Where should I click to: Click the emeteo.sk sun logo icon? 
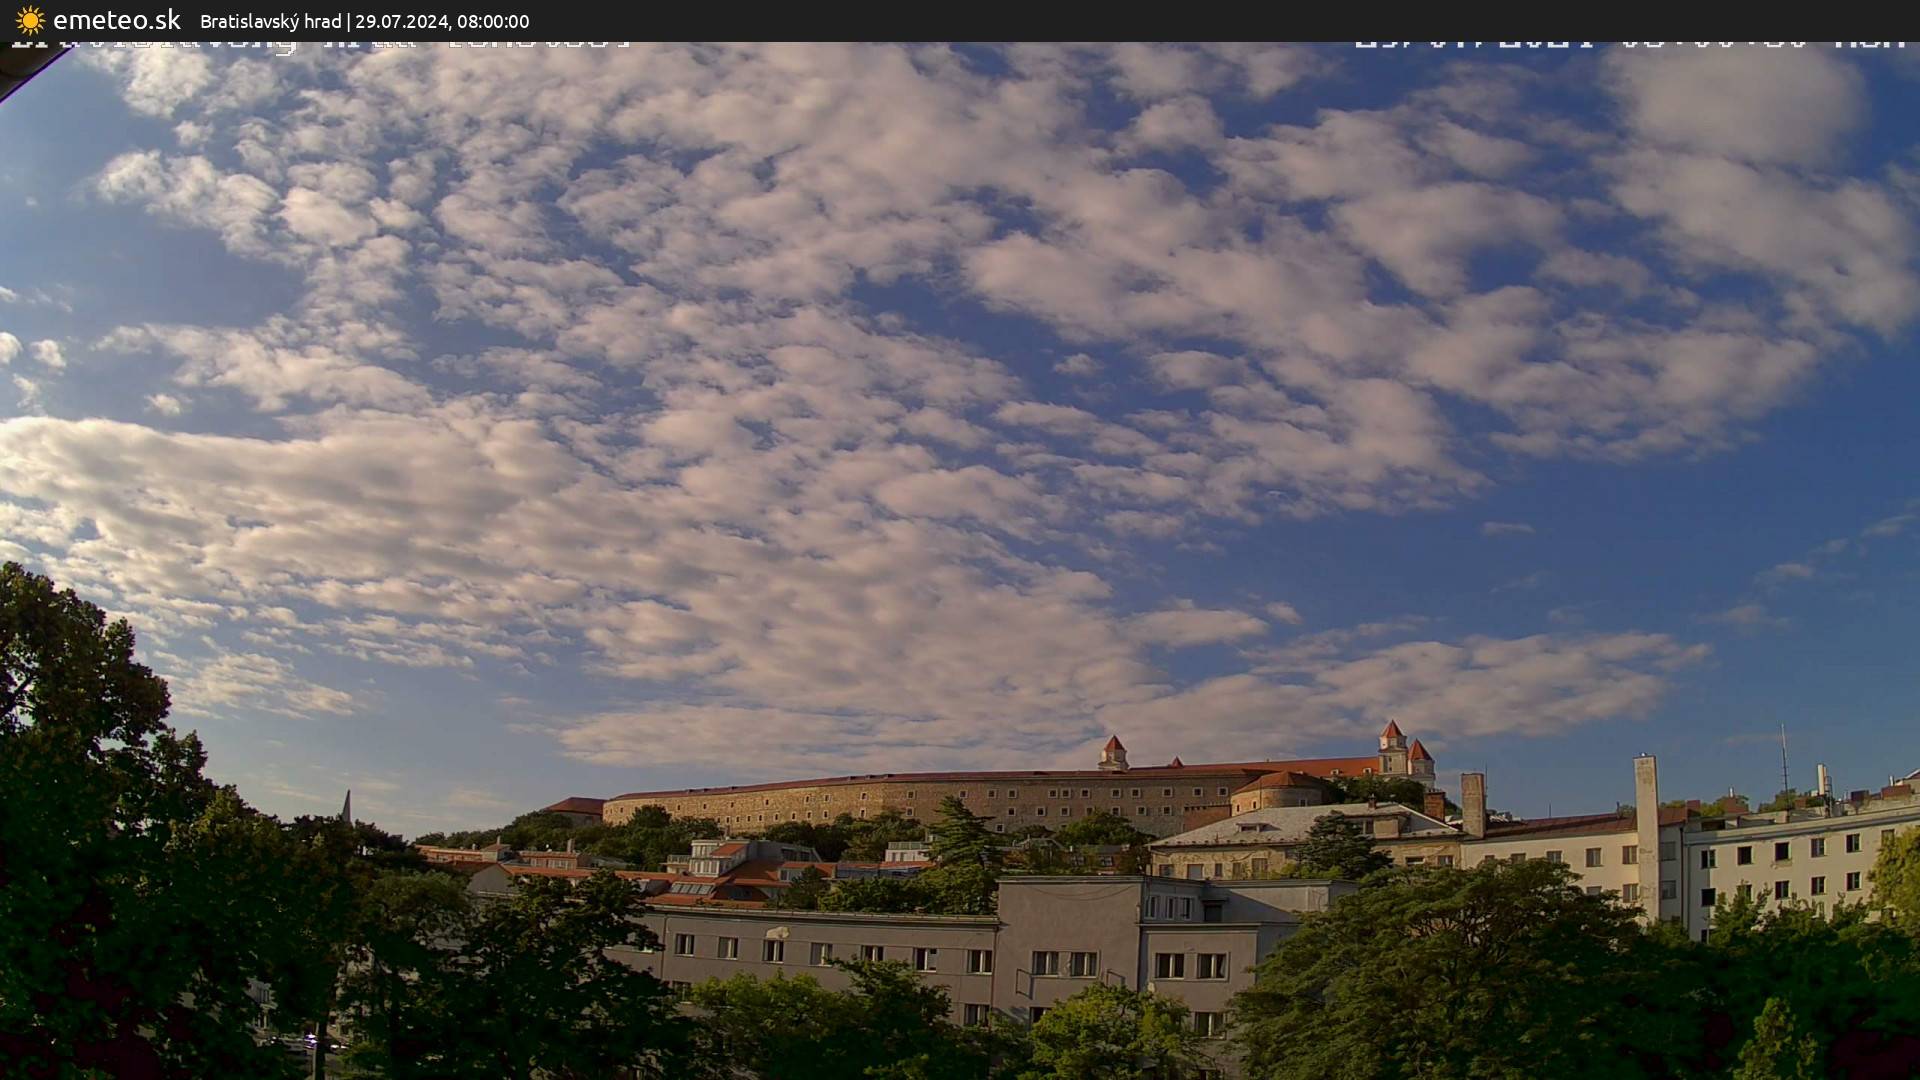tap(30, 20)
